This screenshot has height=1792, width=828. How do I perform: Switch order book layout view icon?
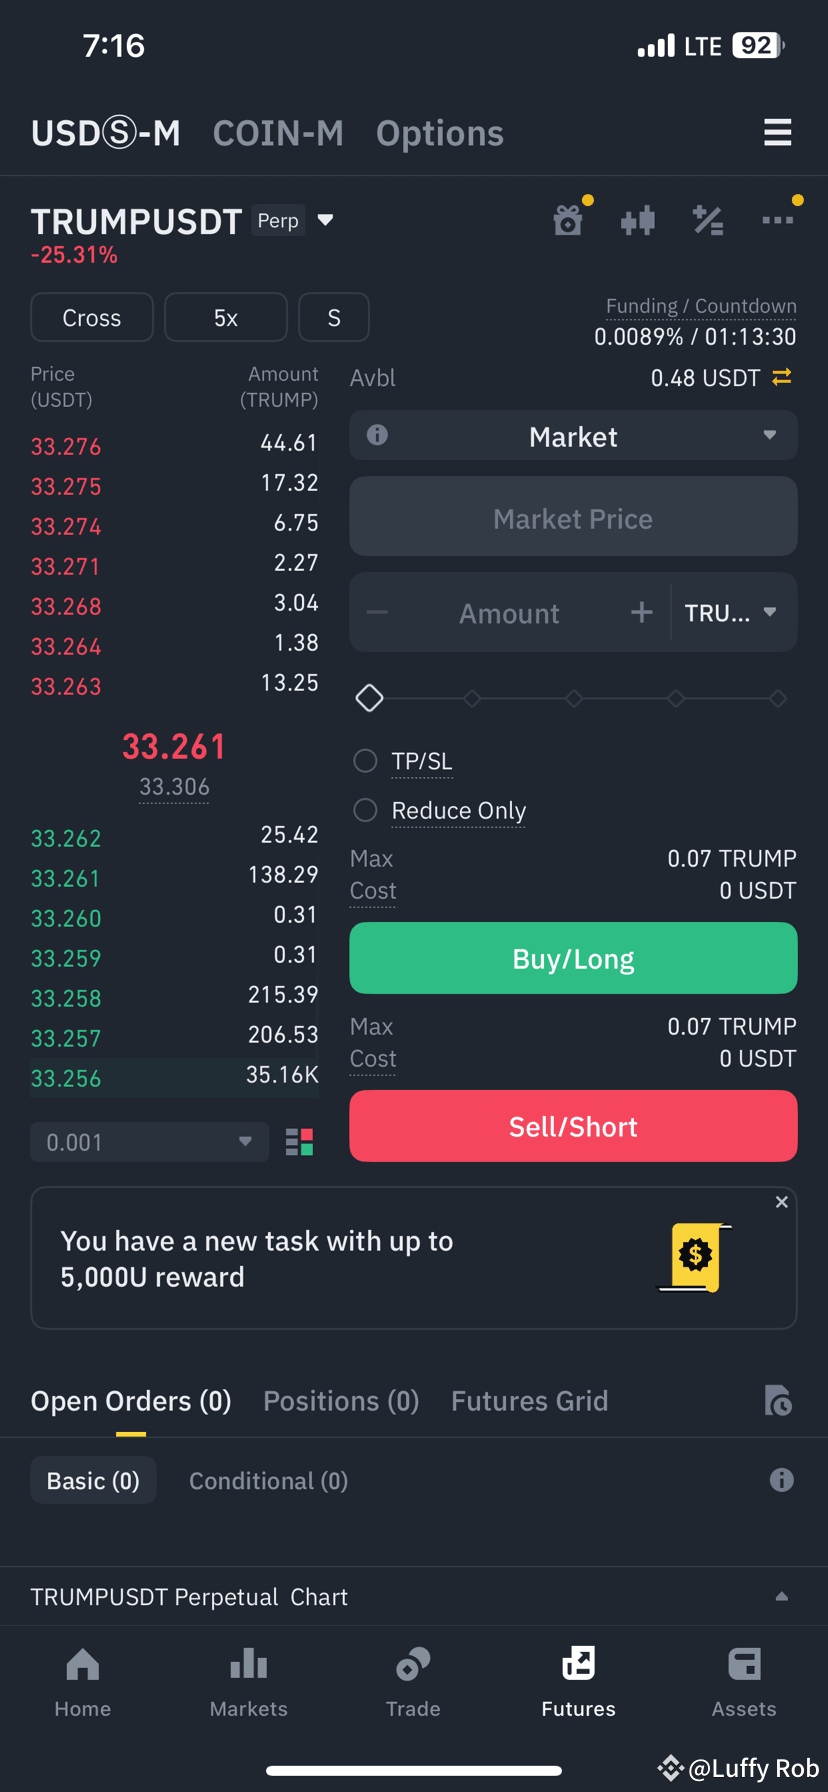pos(299,1142)
